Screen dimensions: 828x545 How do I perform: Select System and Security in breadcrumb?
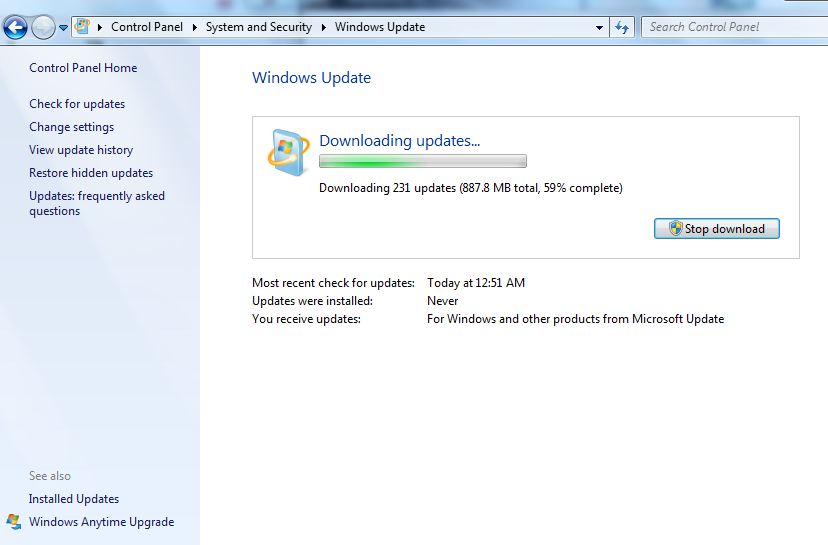pyautogui.click(x=259, y=27)
